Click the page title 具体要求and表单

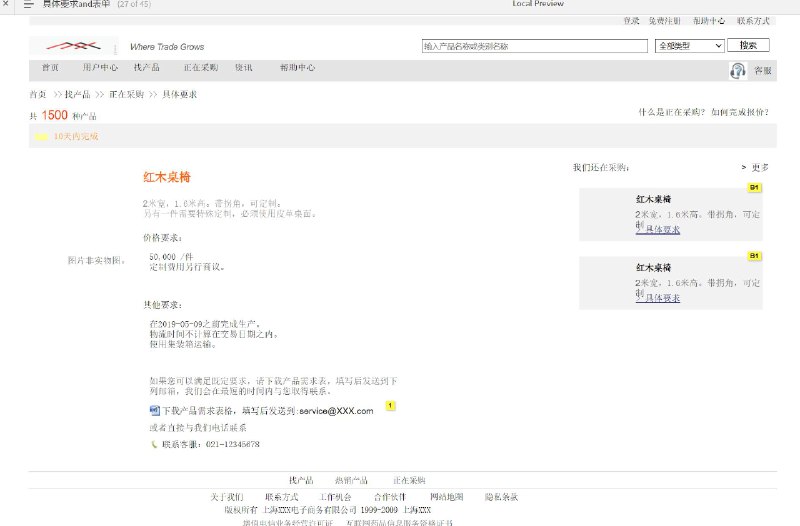click(76, 4)
